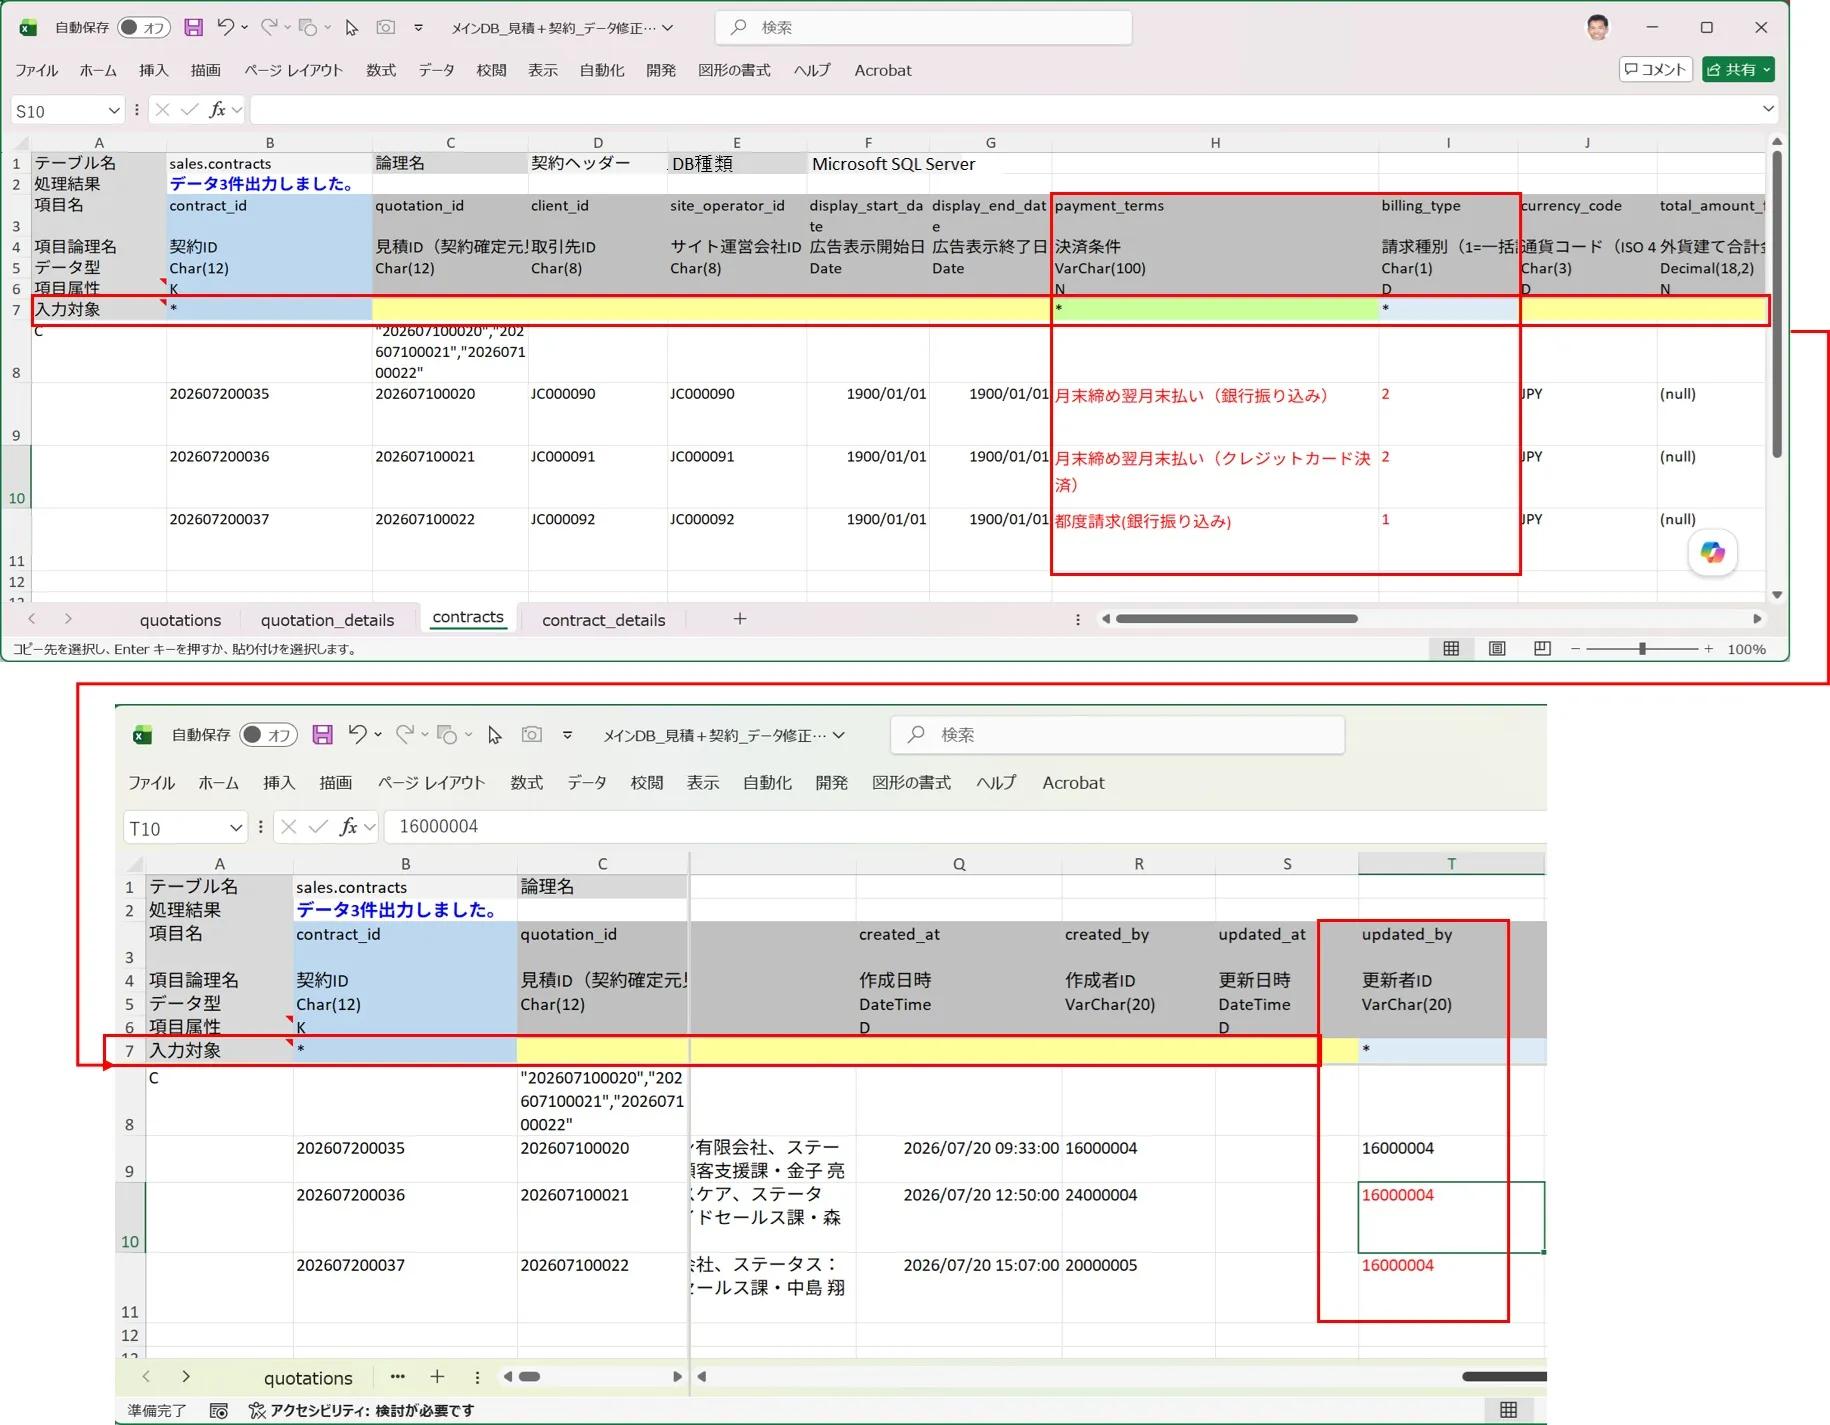
Task: Click Redo arrow in top Excel window
Action: [268, 27]
